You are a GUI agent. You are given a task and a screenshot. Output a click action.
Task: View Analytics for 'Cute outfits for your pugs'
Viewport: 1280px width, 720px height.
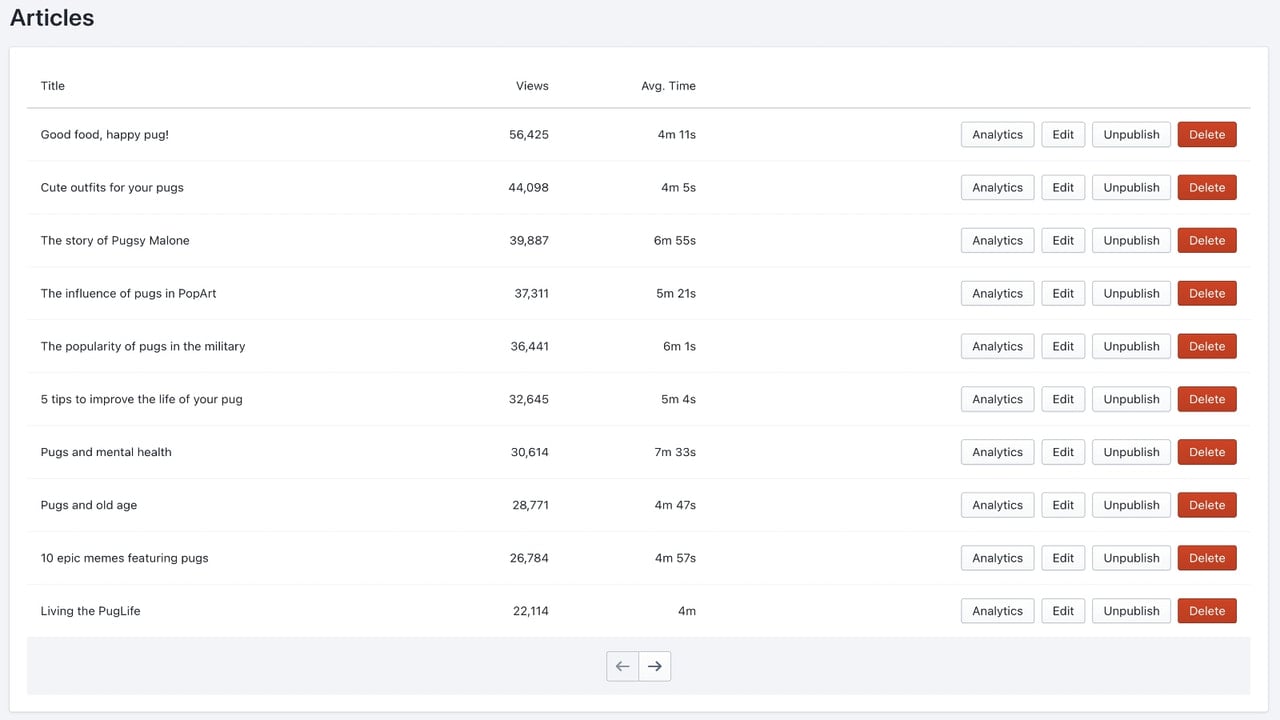pos(997,188)
